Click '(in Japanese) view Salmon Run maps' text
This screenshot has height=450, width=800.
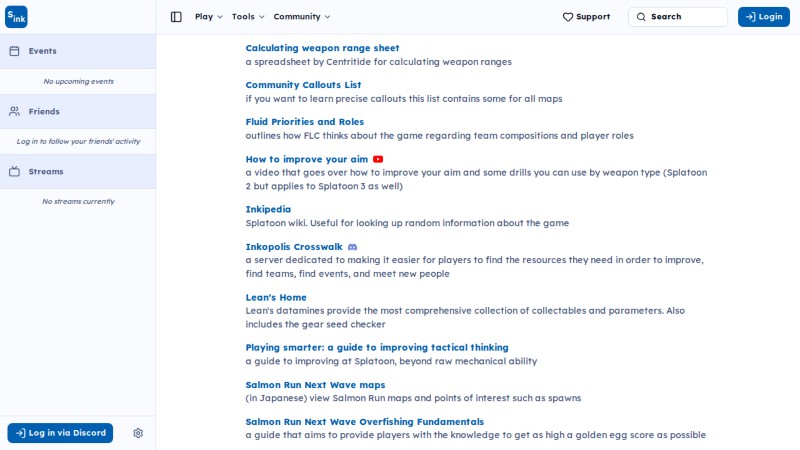click(x=413, y=398)
